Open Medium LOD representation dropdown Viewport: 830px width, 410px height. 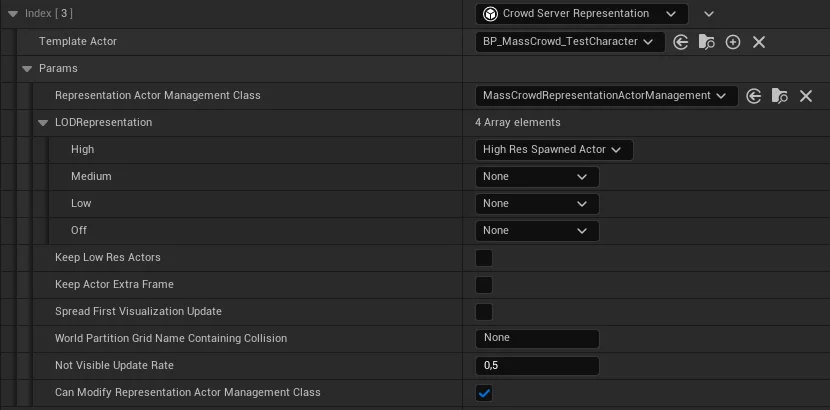coord(537,177)
